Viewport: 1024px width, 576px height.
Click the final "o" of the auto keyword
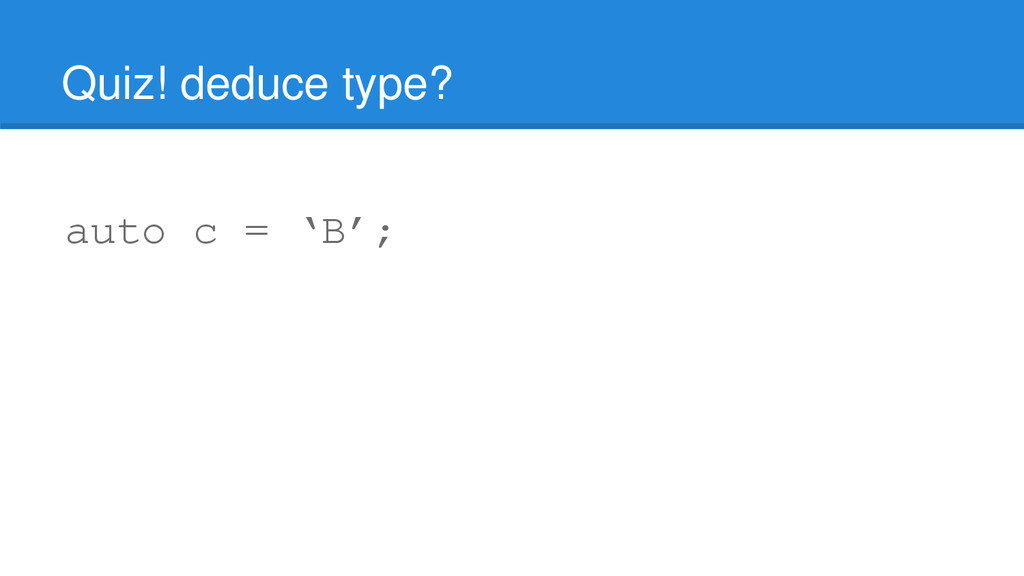click(153, 234)
